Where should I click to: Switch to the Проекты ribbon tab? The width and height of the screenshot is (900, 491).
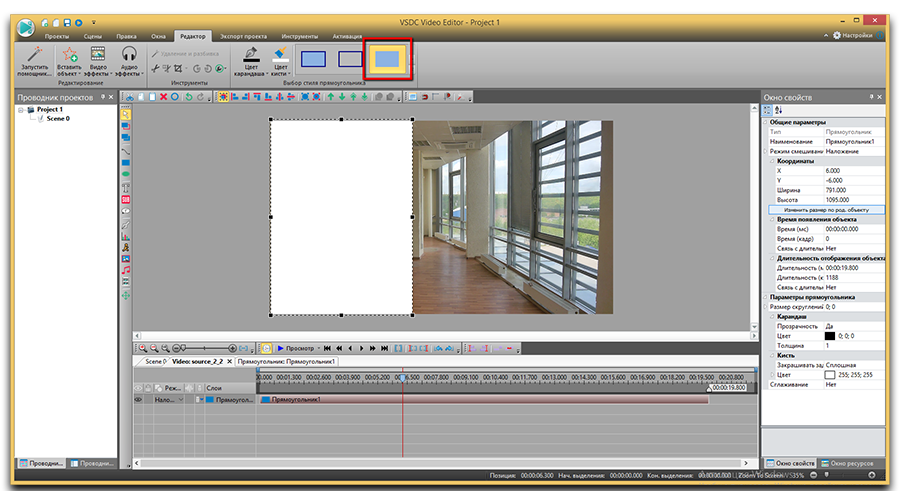pyautogui.click(x=57, y=36)
